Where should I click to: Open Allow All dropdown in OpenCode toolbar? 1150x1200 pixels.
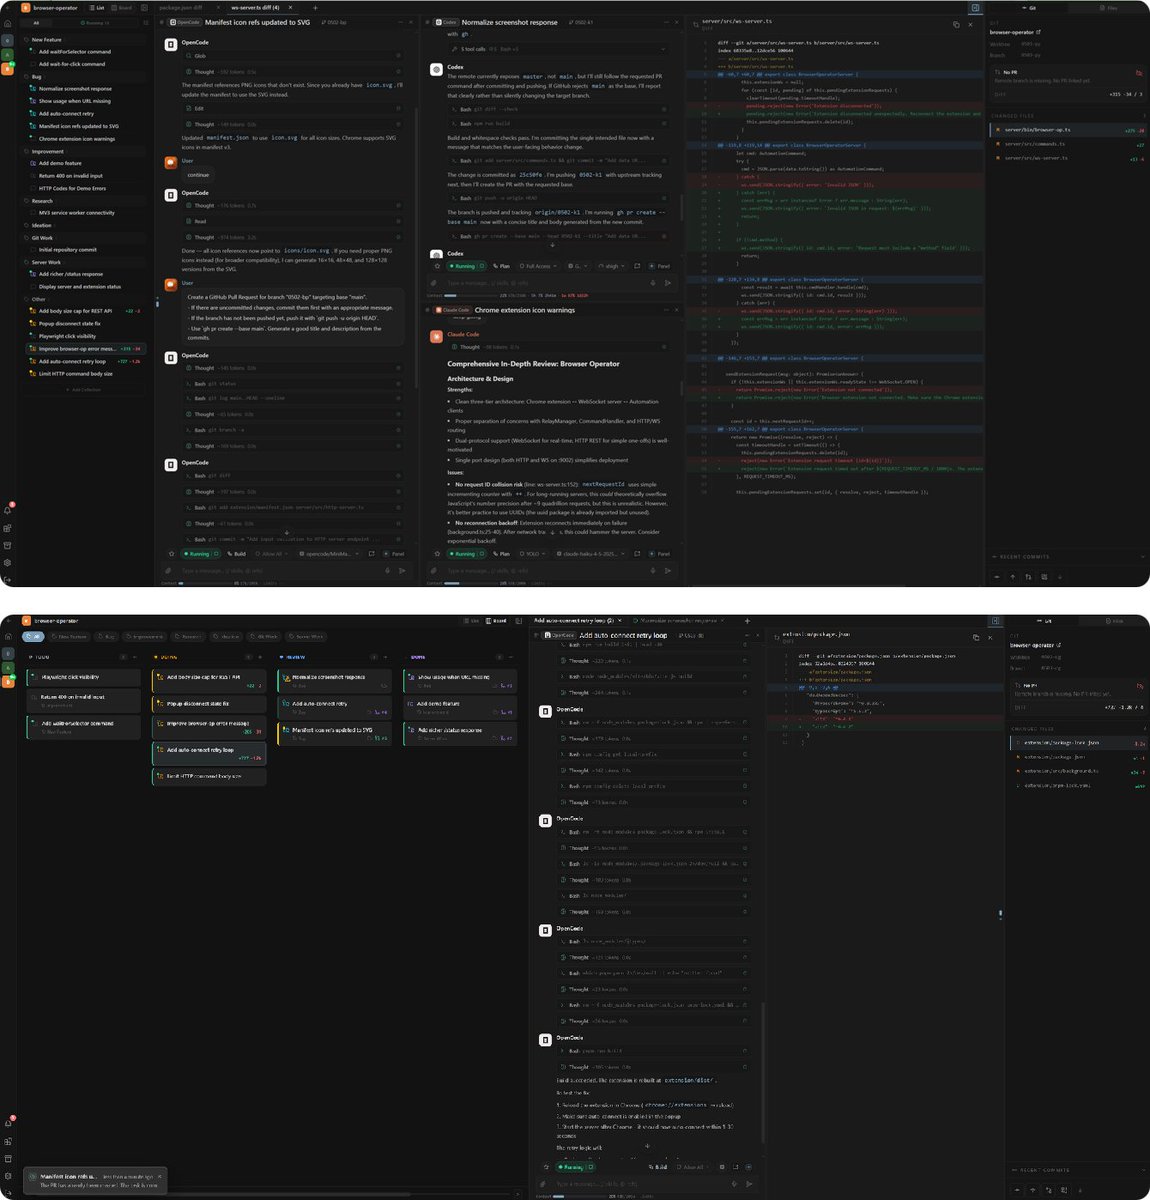tap(273, 553)
